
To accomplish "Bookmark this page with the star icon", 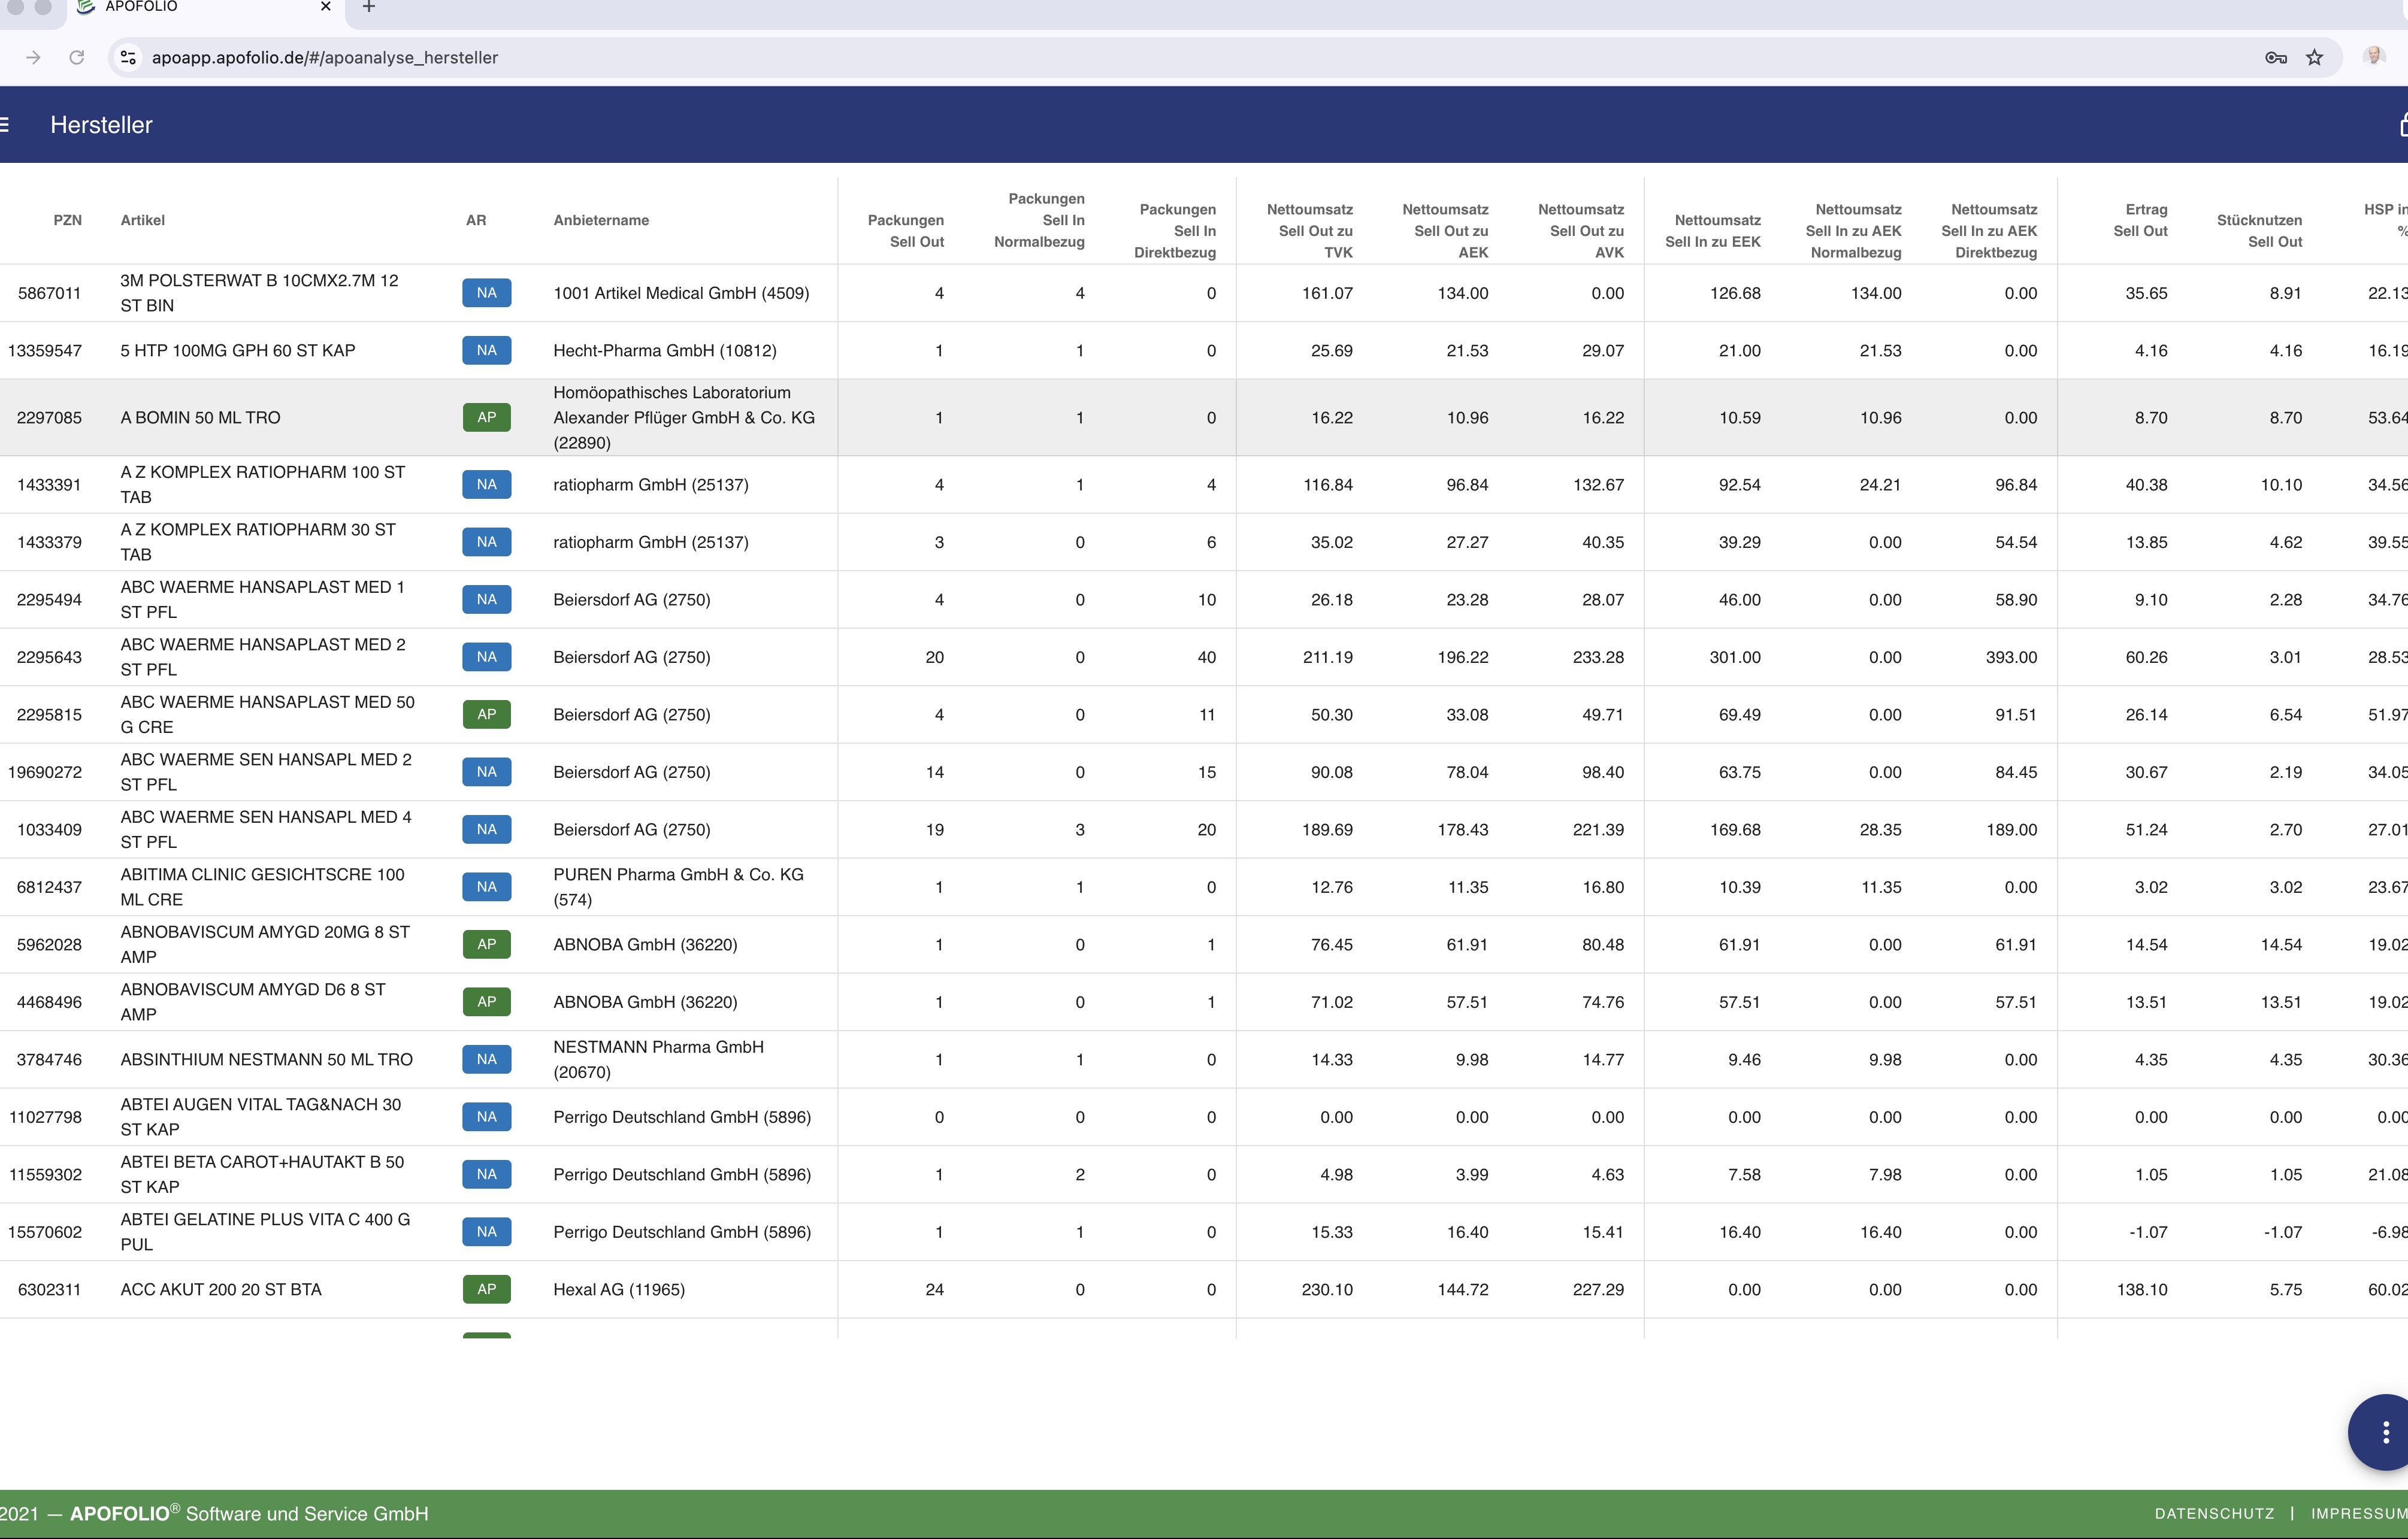I will click(x=2314, y=58).
